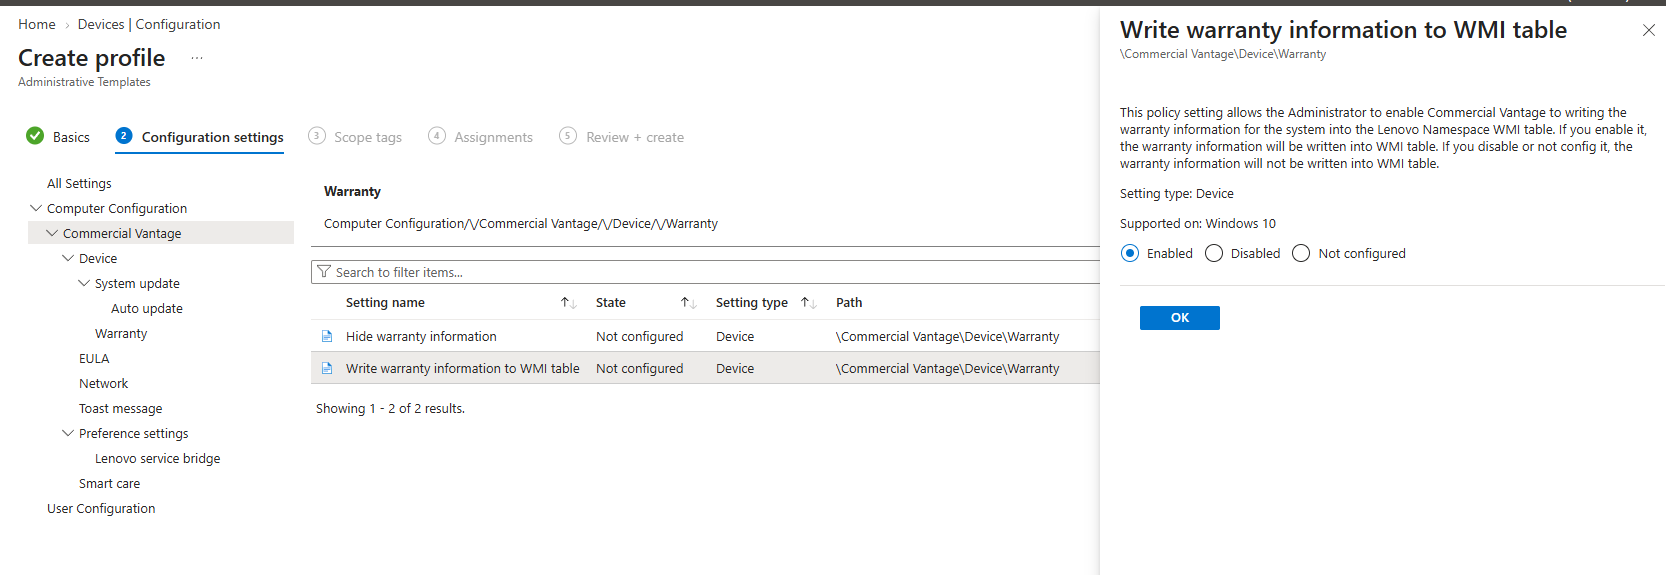Collapse the Commercial Vantage tree node
The image size is (1666, 575).
[x=52, y=233]
